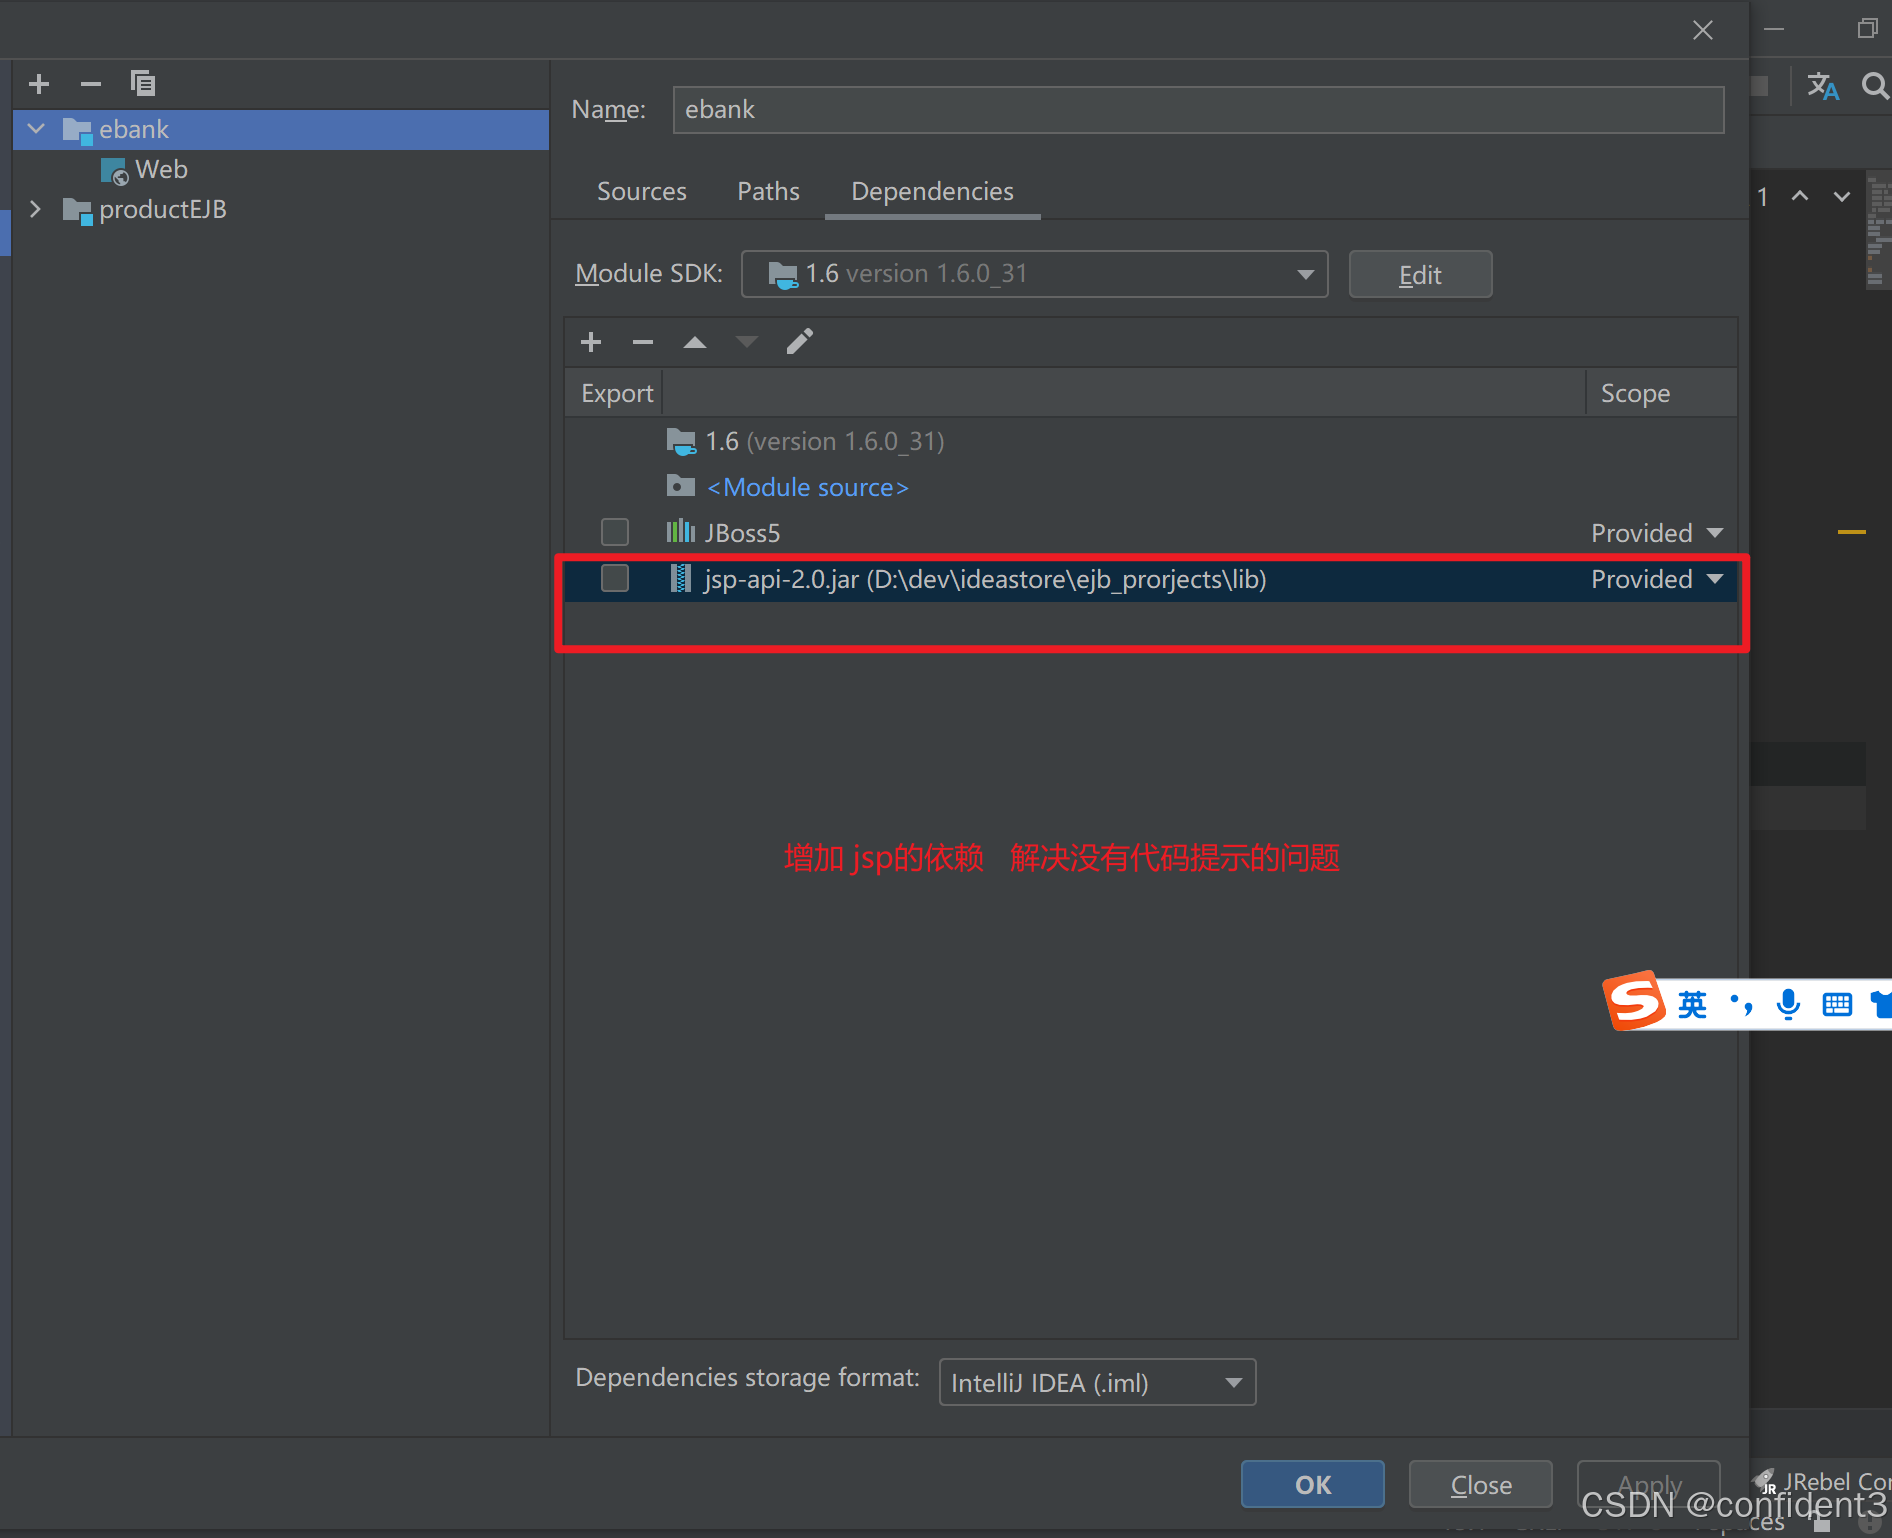The width and height of the screenshot is (1892, 1538).
Task: Click the Apply button
Action: pyautogui.click(x=1648, y=1484)
